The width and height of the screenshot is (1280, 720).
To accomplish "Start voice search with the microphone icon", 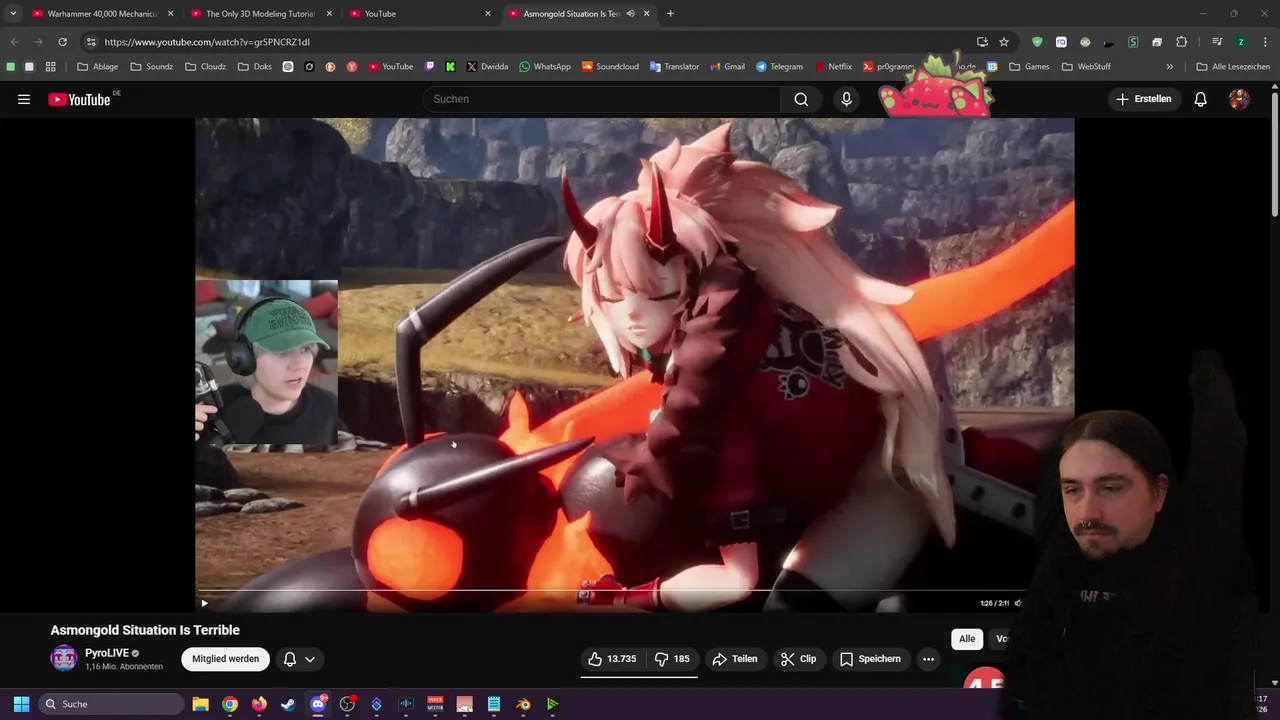I will (x=846, y=99).
